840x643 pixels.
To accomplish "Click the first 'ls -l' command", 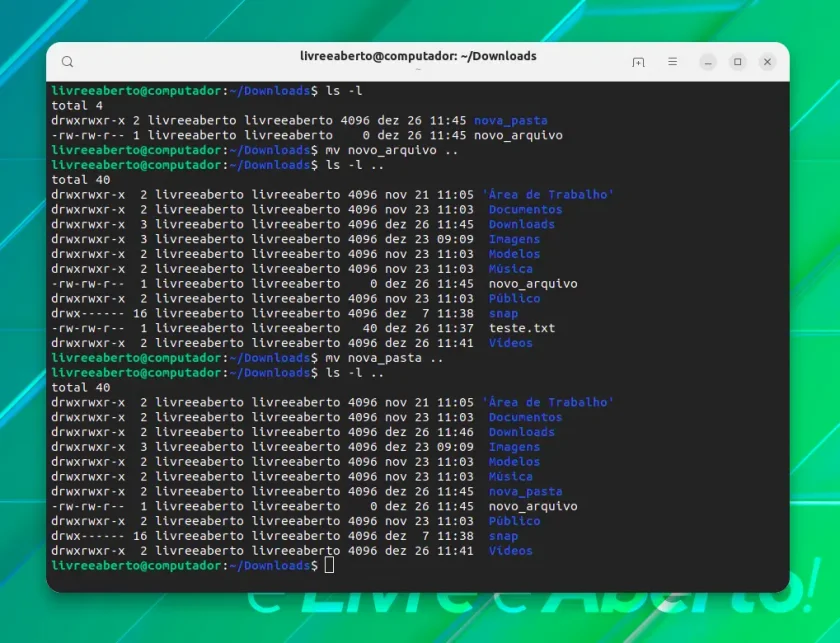I will [344, 91].
